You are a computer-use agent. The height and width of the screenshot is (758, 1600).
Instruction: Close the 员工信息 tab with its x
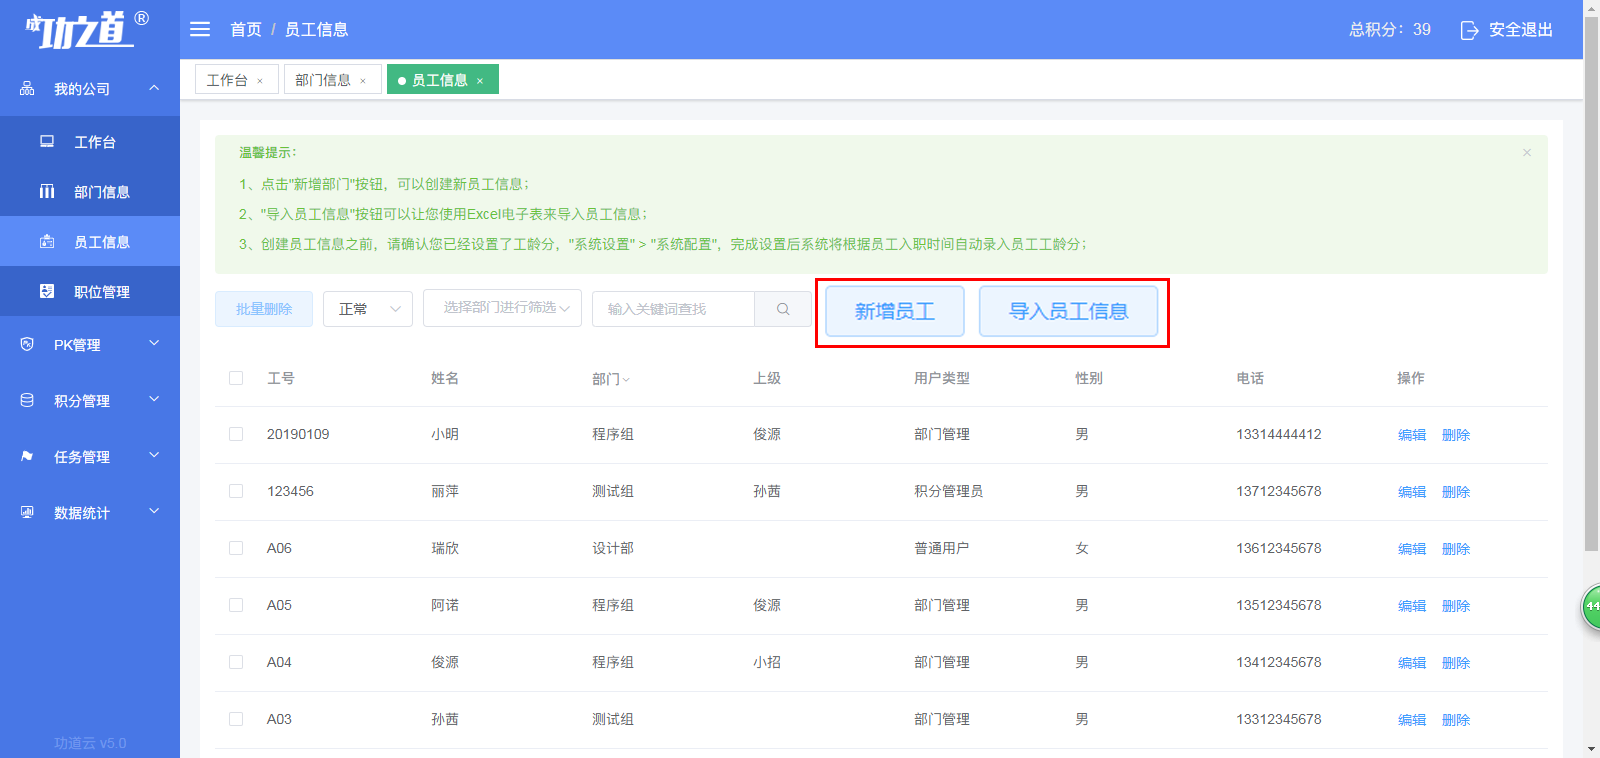point(480,81)
